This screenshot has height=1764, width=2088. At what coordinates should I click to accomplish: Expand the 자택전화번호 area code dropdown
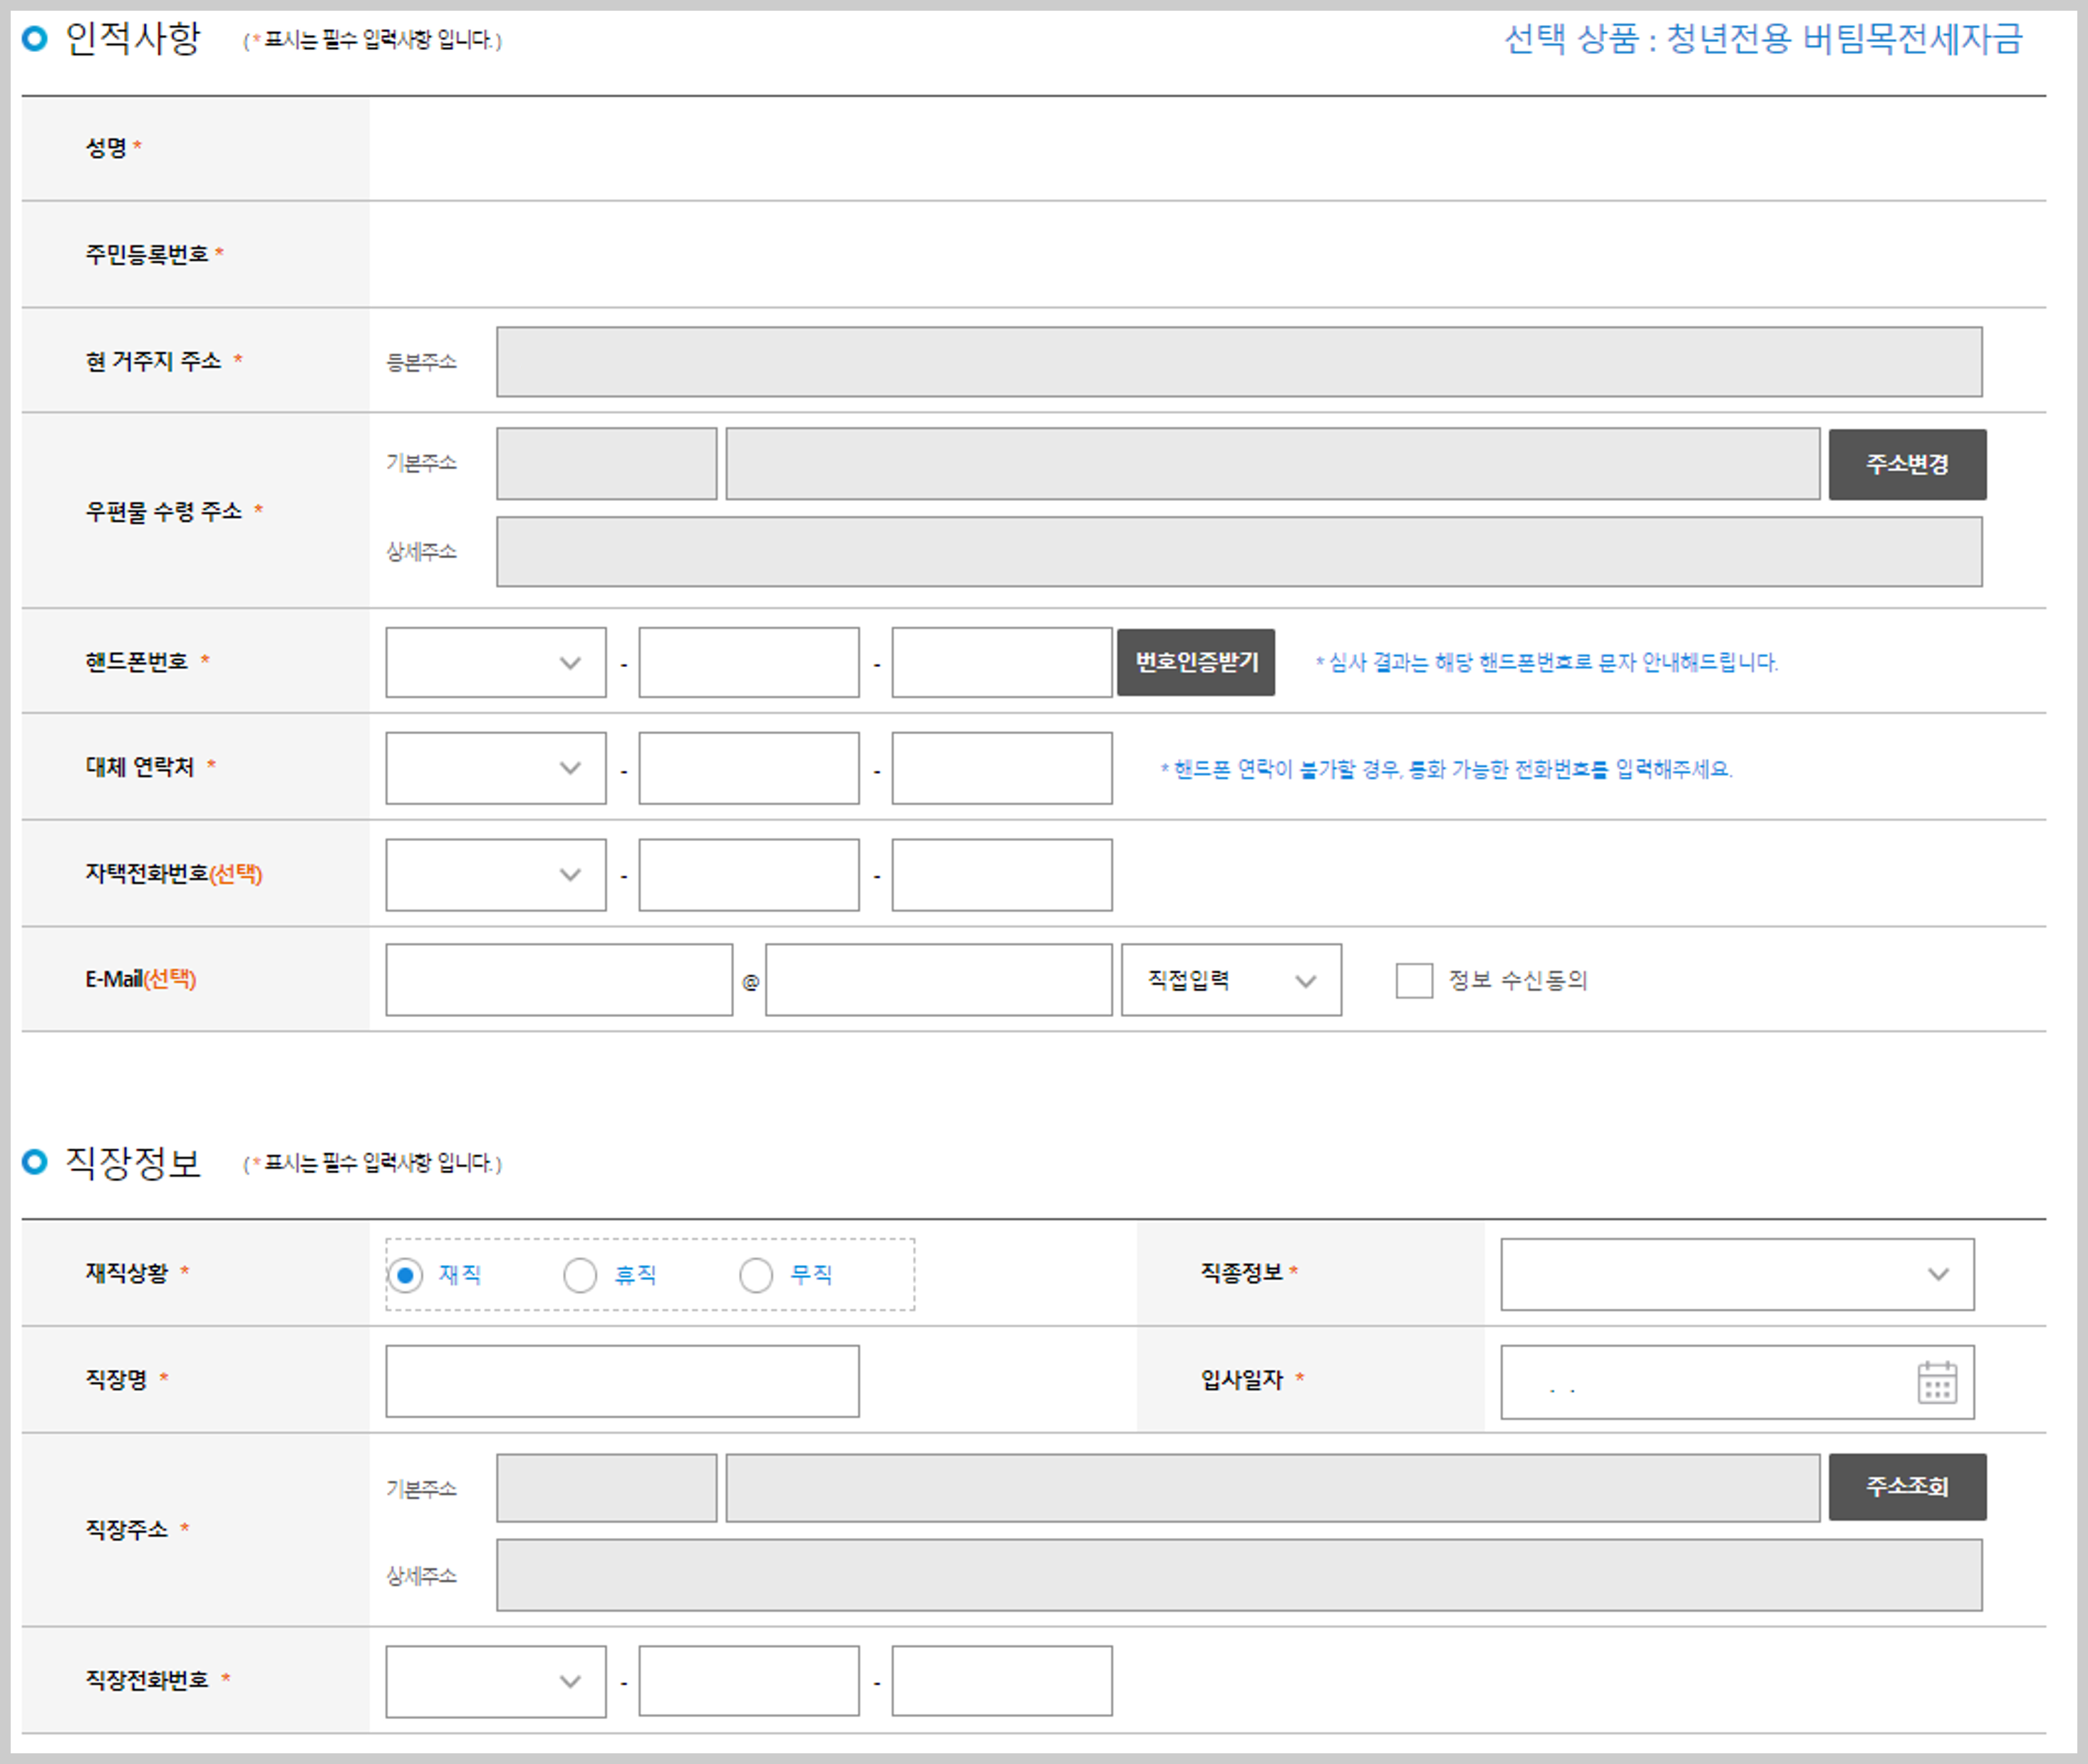(x=495, y=874)
